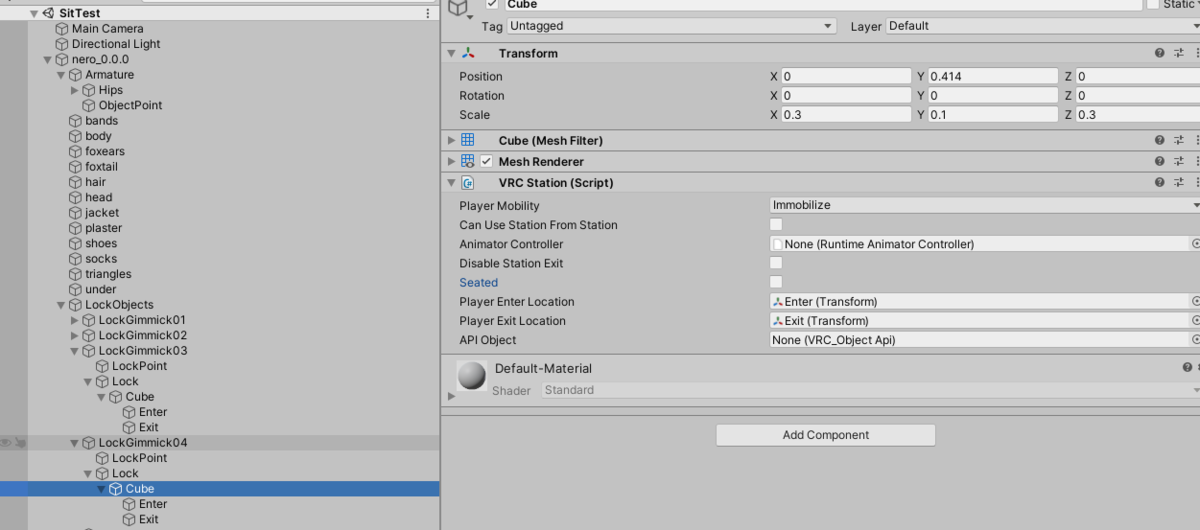Open VRC Station script help icon
The image size is (1200, 530).
point(1159,183)
